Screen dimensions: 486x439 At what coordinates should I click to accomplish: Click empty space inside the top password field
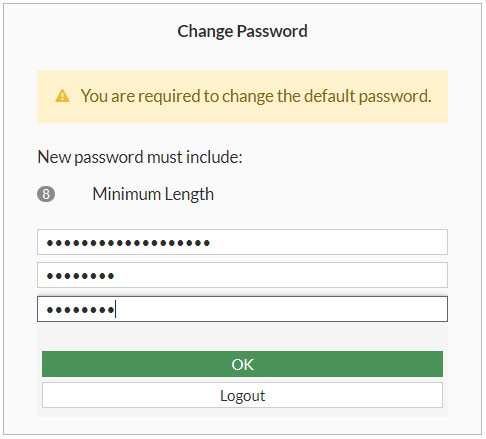click(328, 242)
